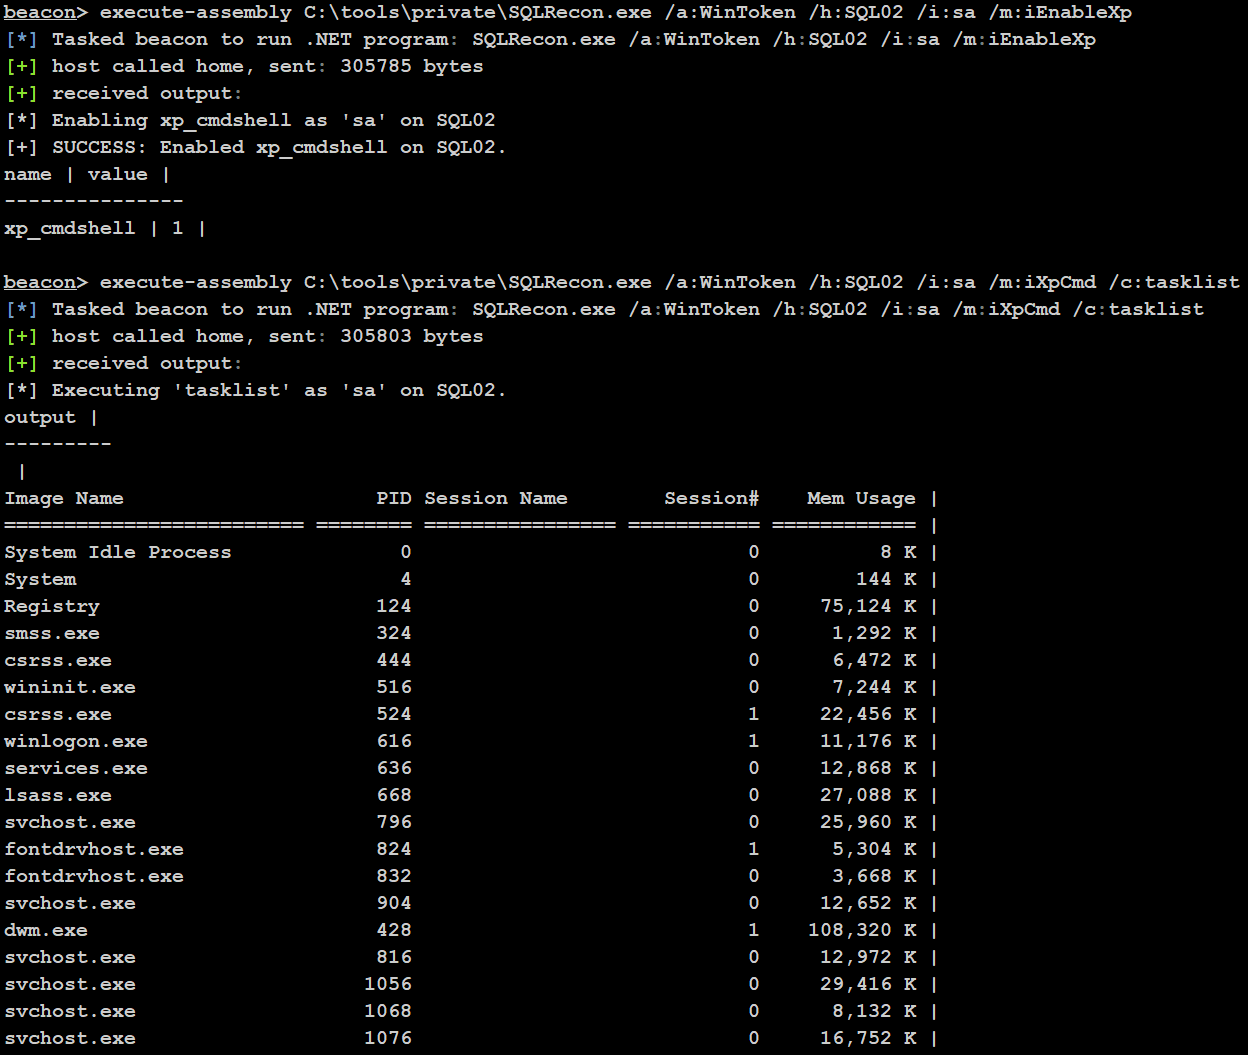Image resolution: width=1248 pixels, height=1055 pixels.
Task: Click the 'System Idle Process' row name
Action: [118, 552]
